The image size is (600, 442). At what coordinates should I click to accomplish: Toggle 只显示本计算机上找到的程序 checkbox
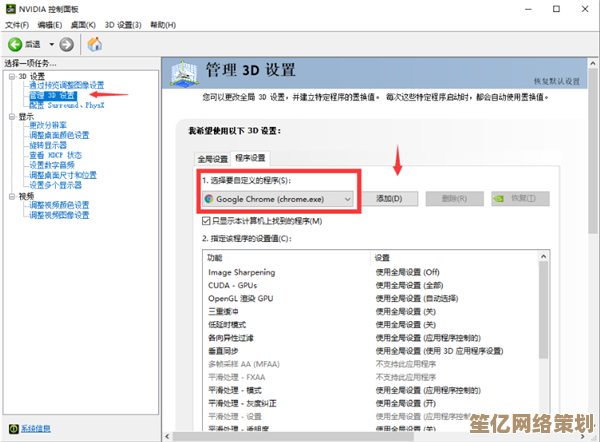pyautogui.click(x=207, y=220)
